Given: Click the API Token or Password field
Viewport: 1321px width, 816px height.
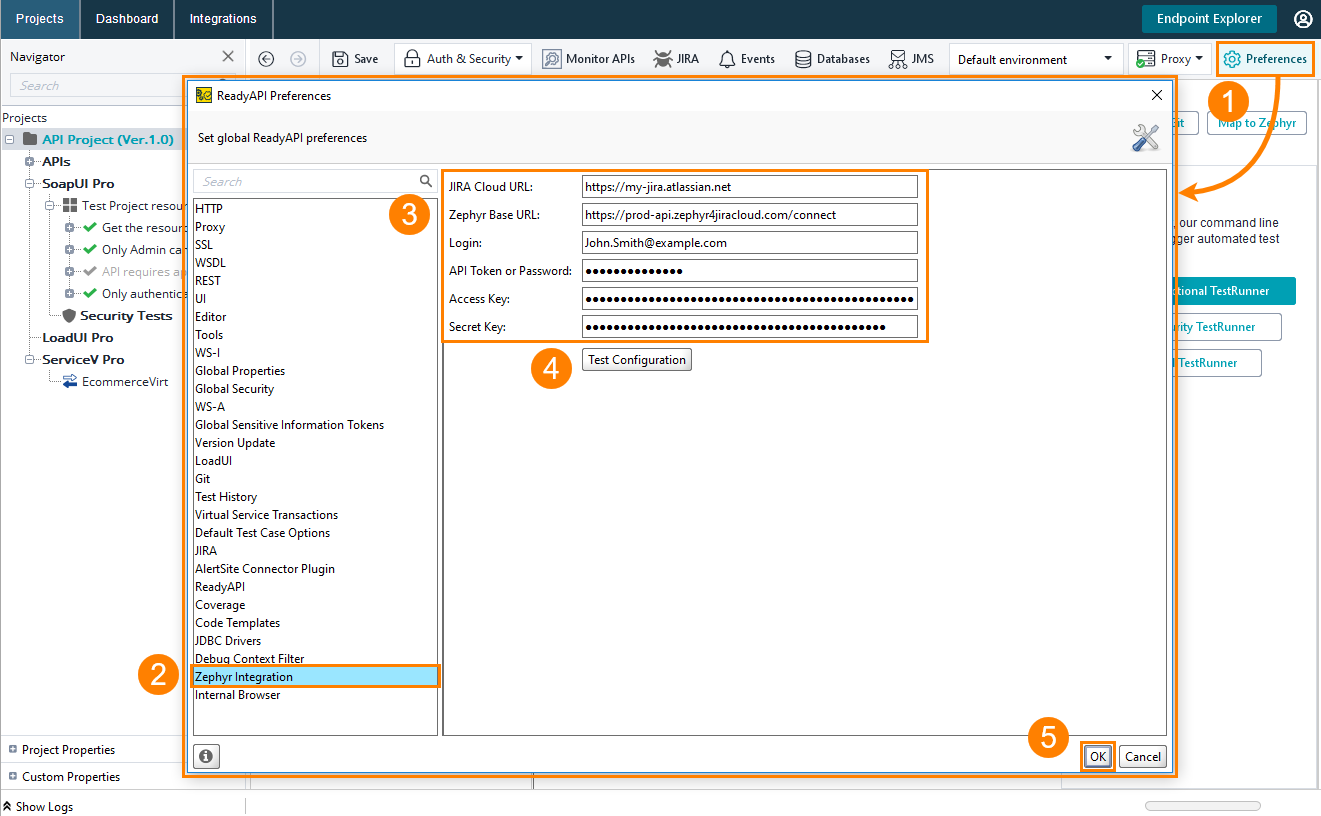Looking at the screenshot, I should 749,270.
